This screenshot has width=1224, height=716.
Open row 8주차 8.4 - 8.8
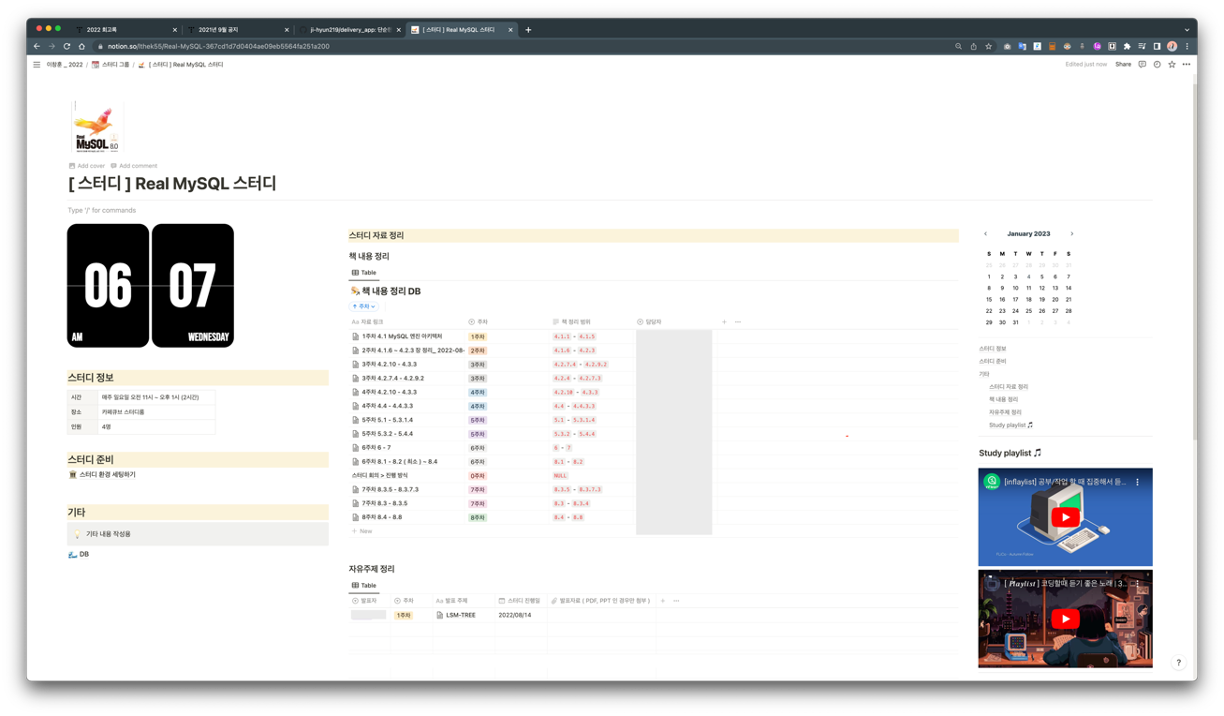pyautogui.click(x=382, y=518)
